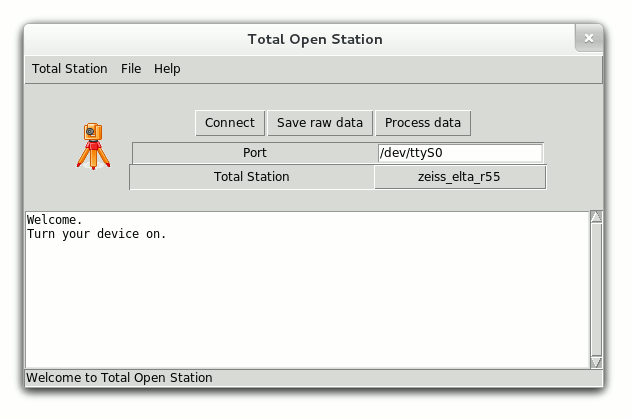Viewport: 631px width, 419px height.
Task: Click the Connect button
Action: pyautogui.click(x=230, y=123)
